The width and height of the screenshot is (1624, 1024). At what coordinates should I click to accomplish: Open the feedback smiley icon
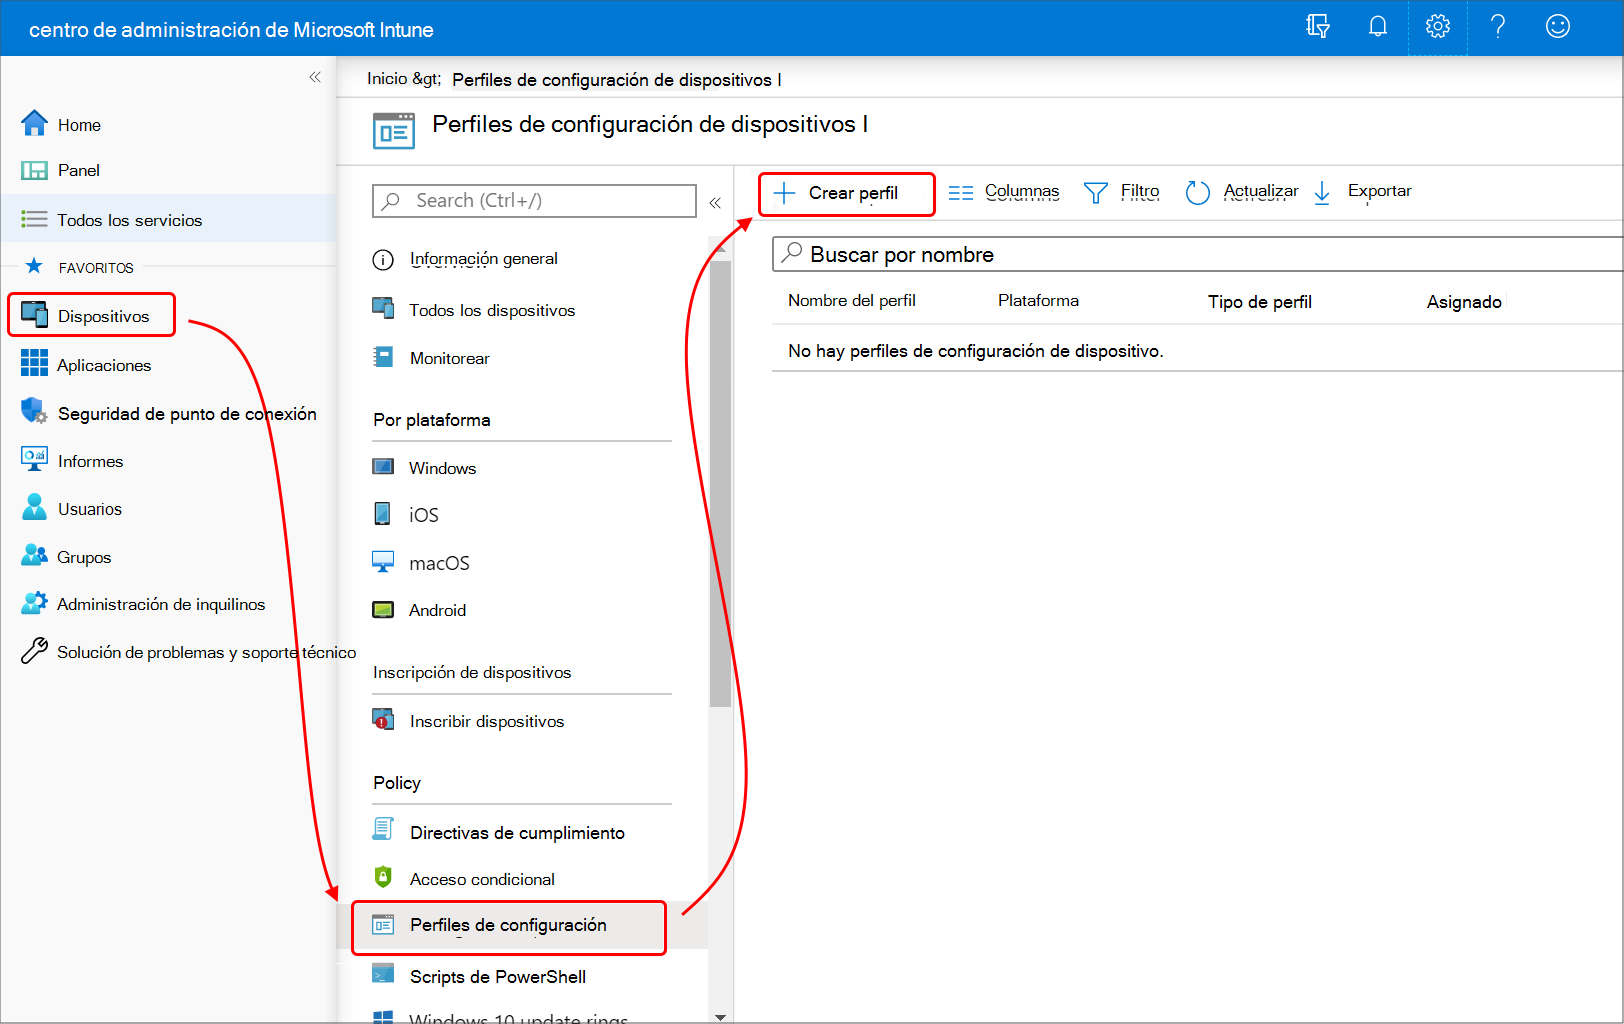click(1557, 26)
